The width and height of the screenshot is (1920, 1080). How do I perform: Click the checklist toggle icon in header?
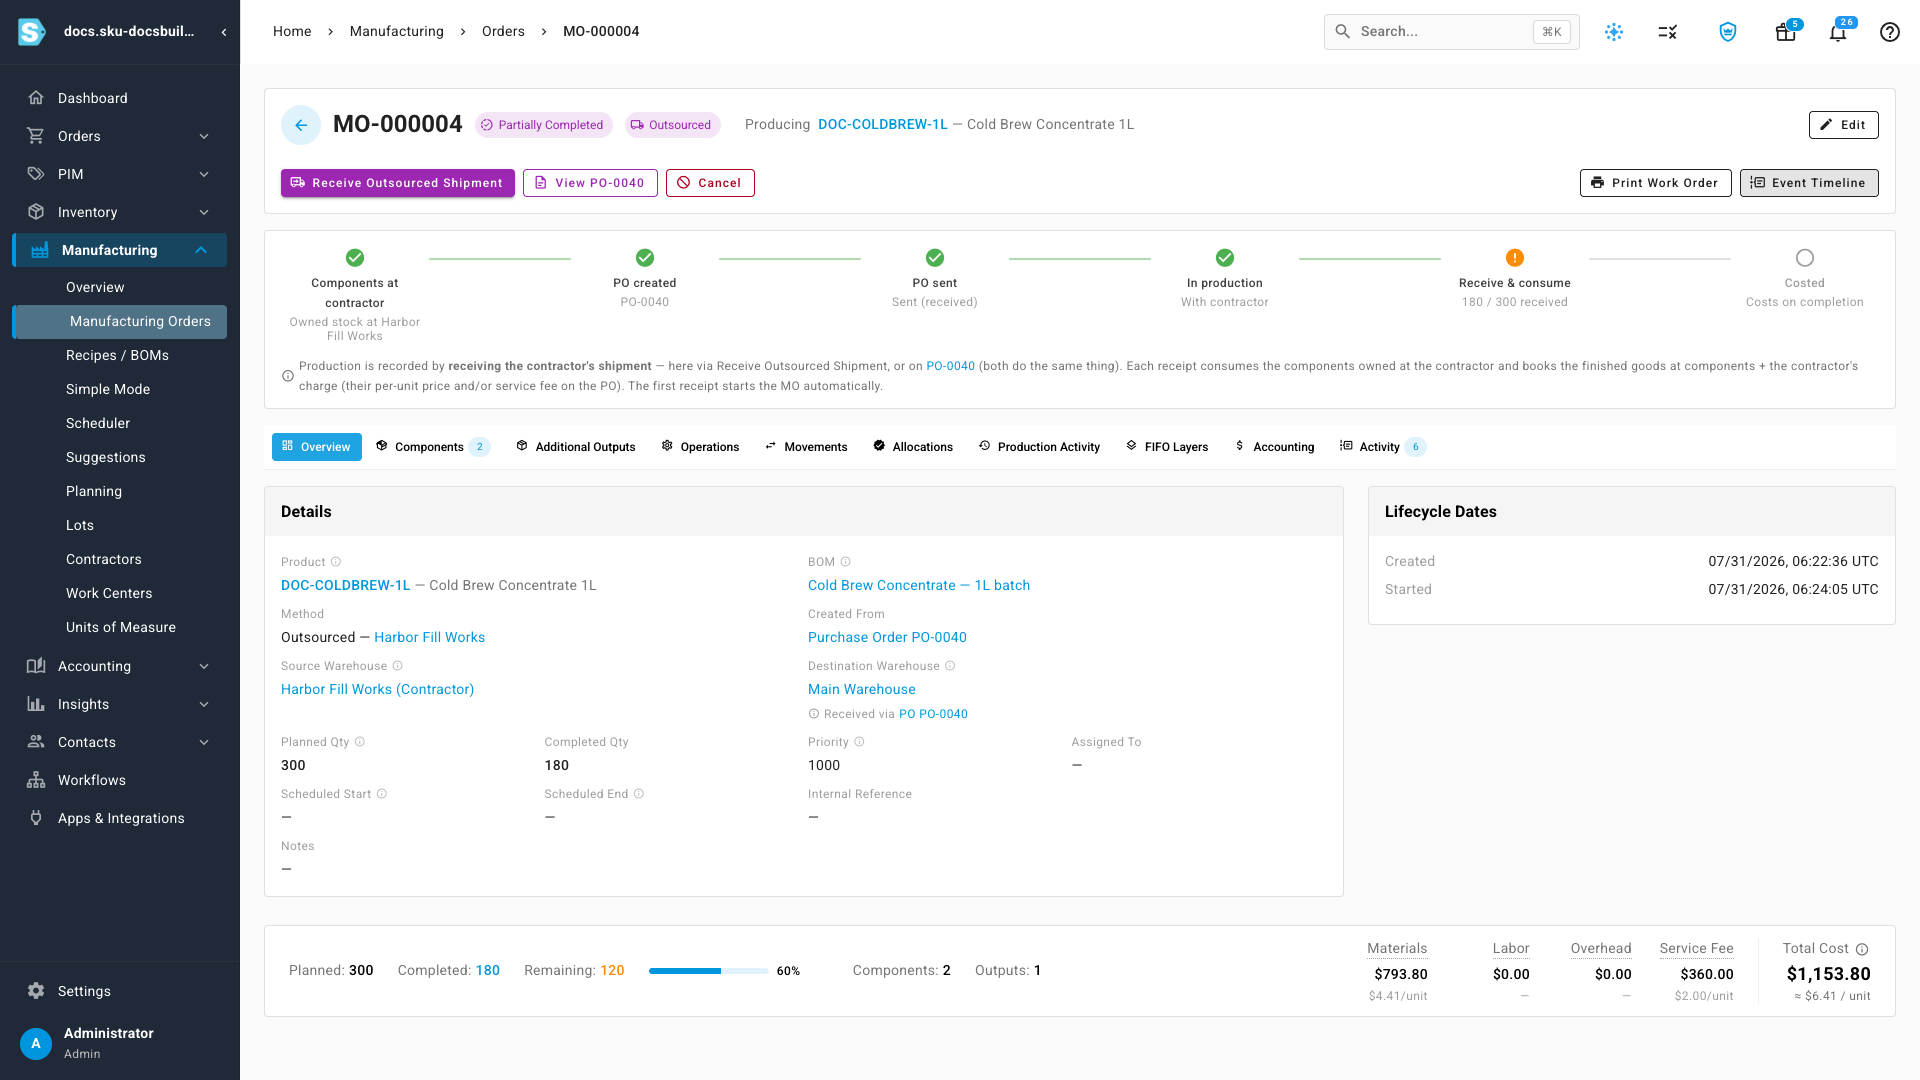coord(1667,32)
